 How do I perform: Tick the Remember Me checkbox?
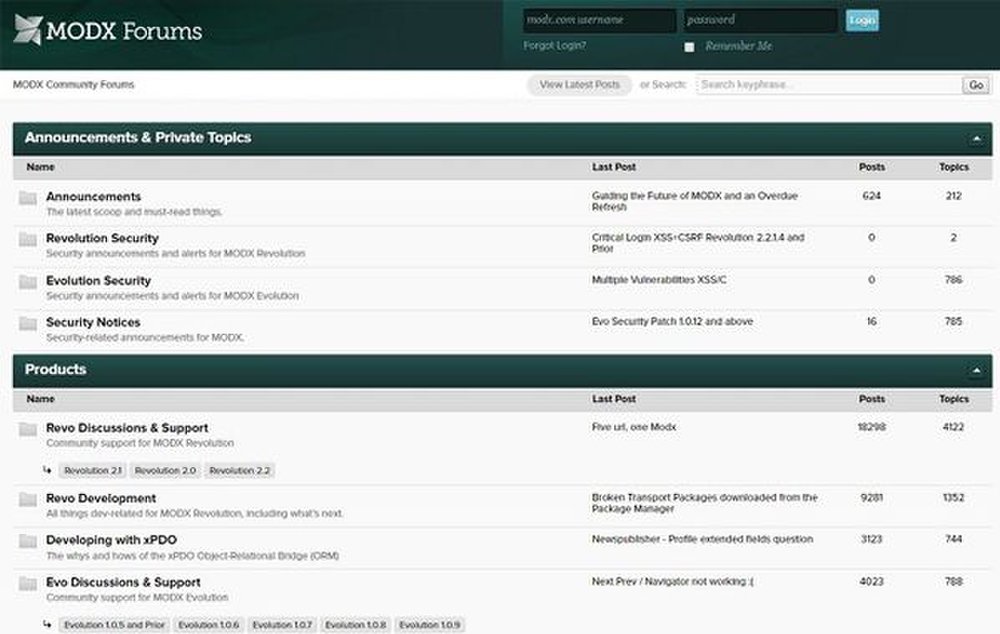point(689,47)
